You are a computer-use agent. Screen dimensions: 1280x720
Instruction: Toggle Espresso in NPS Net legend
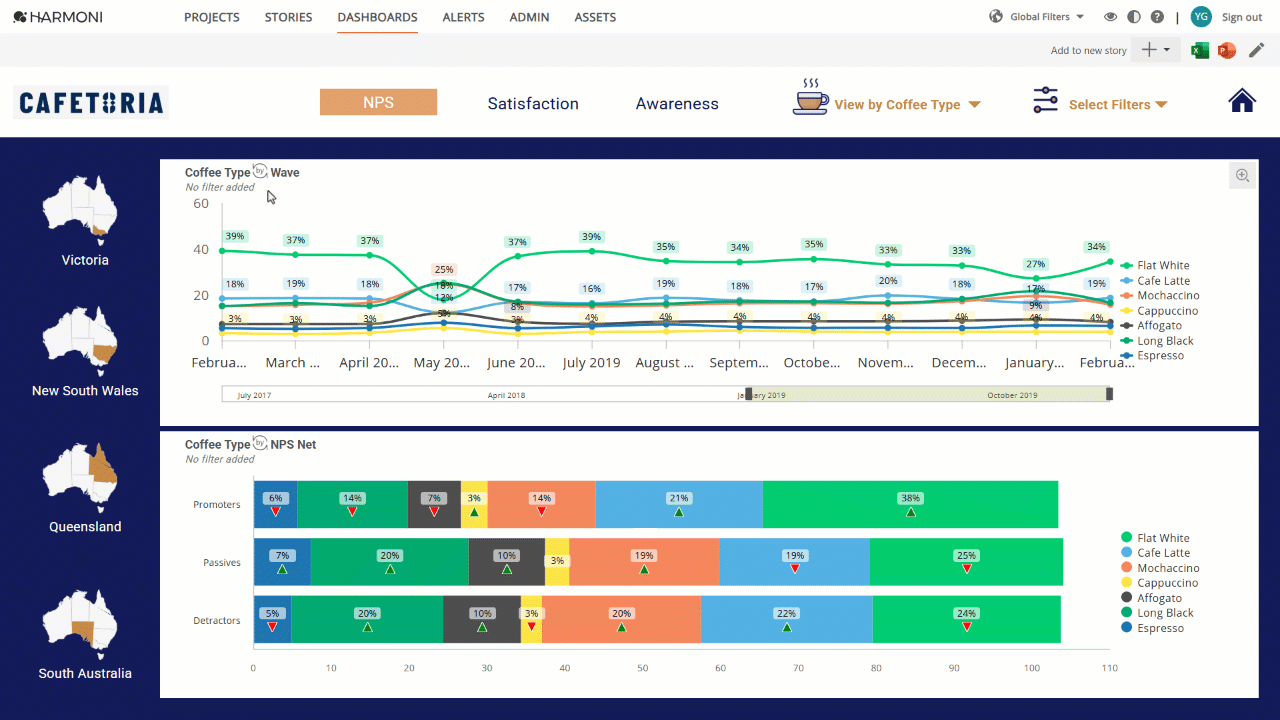pyautogui.click(x=1152, y=628)
